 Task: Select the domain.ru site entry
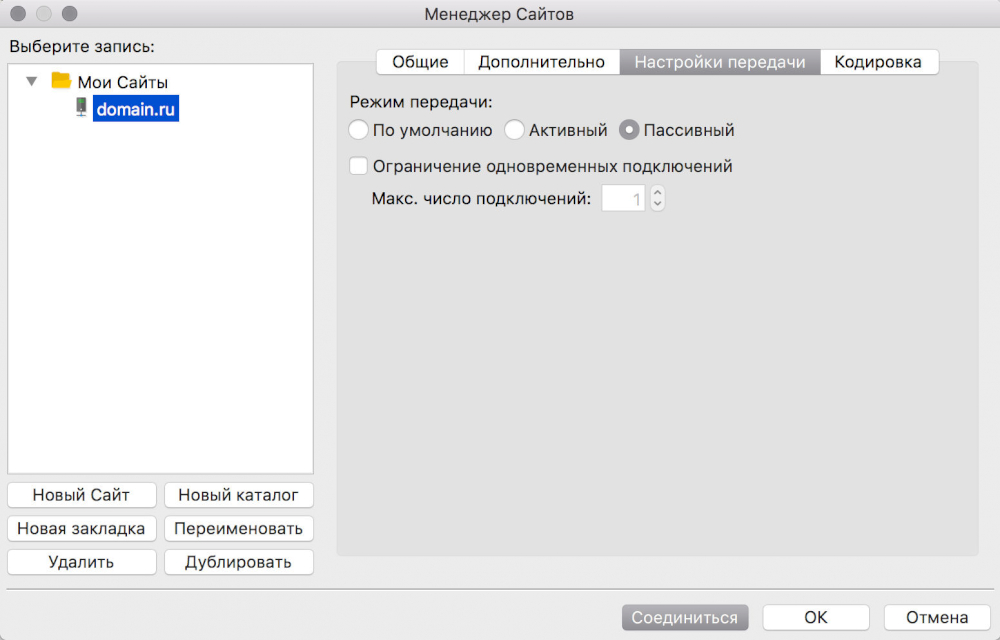136,109
